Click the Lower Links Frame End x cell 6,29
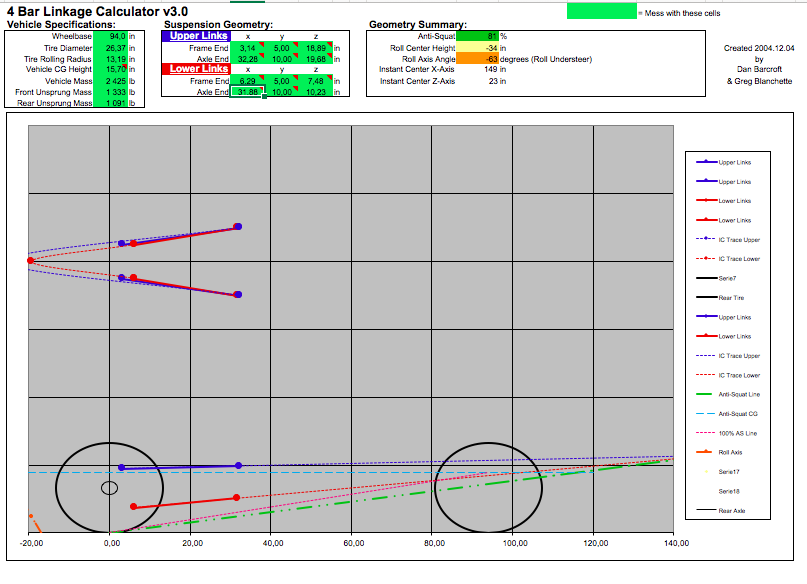The image size is (807, 584). click(x=248, y=81)
